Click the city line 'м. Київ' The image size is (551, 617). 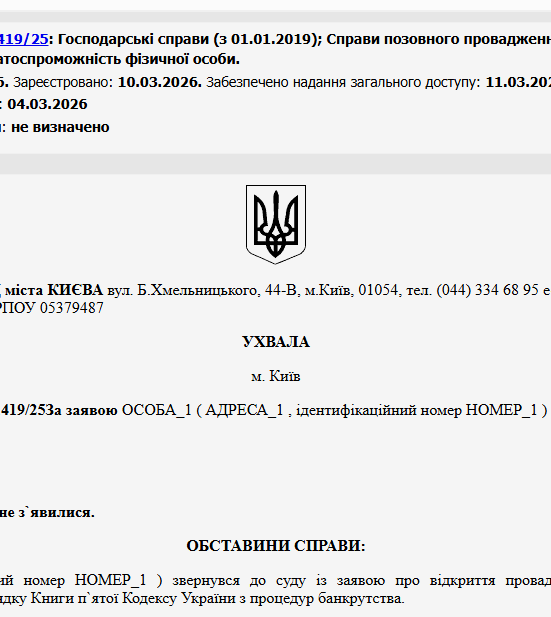coord(276,376)
